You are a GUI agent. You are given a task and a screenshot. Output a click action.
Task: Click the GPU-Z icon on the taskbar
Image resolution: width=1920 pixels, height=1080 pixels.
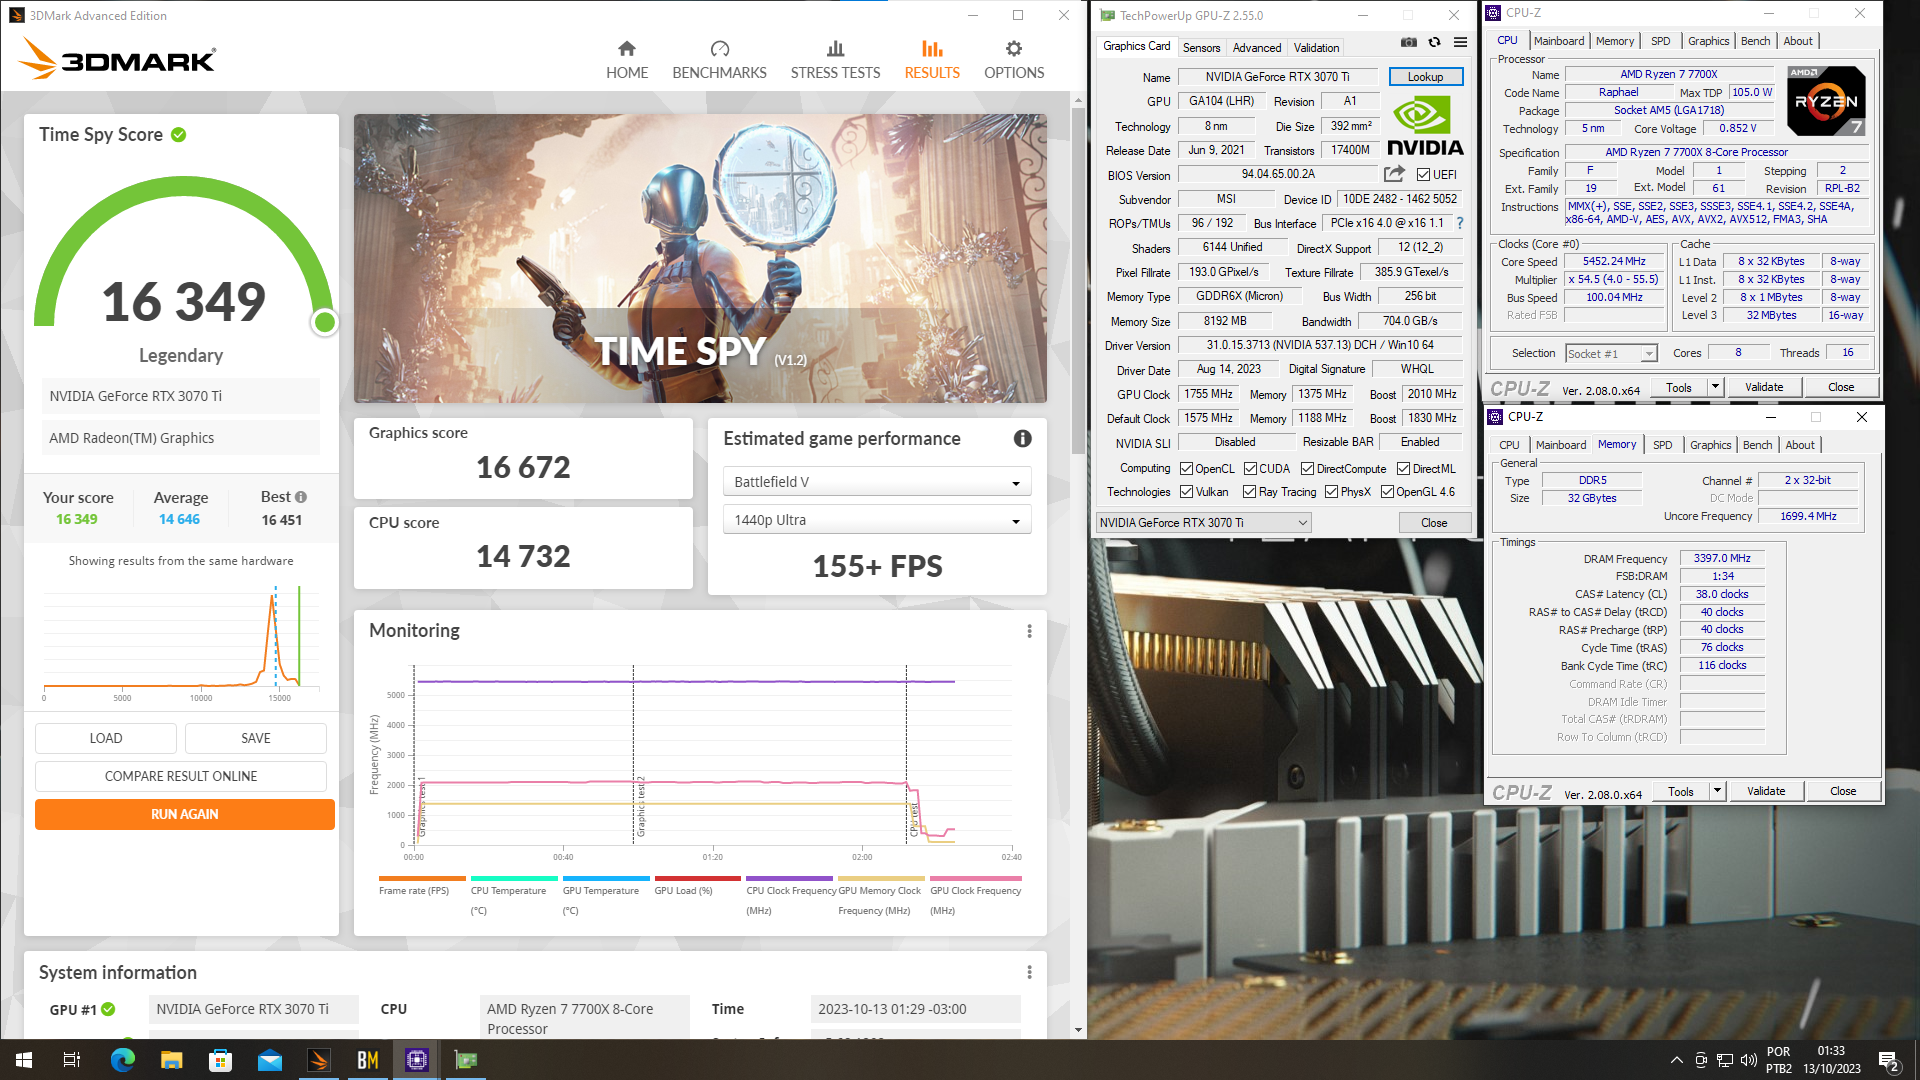[x=466, y=1060]
